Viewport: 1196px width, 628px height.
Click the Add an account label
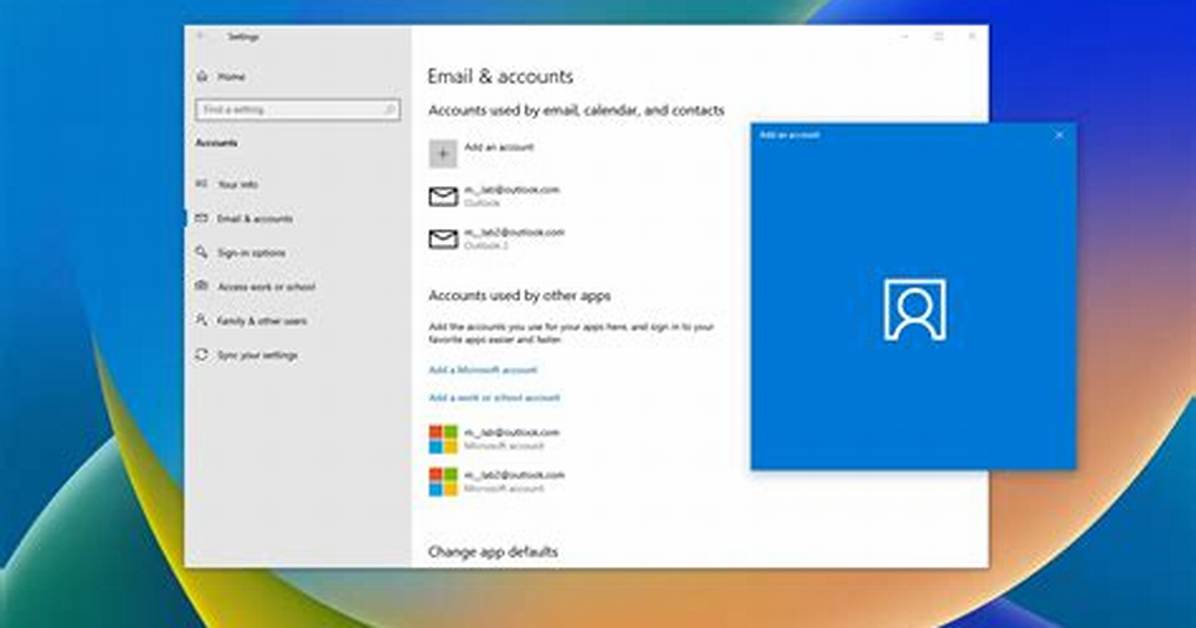499,147
